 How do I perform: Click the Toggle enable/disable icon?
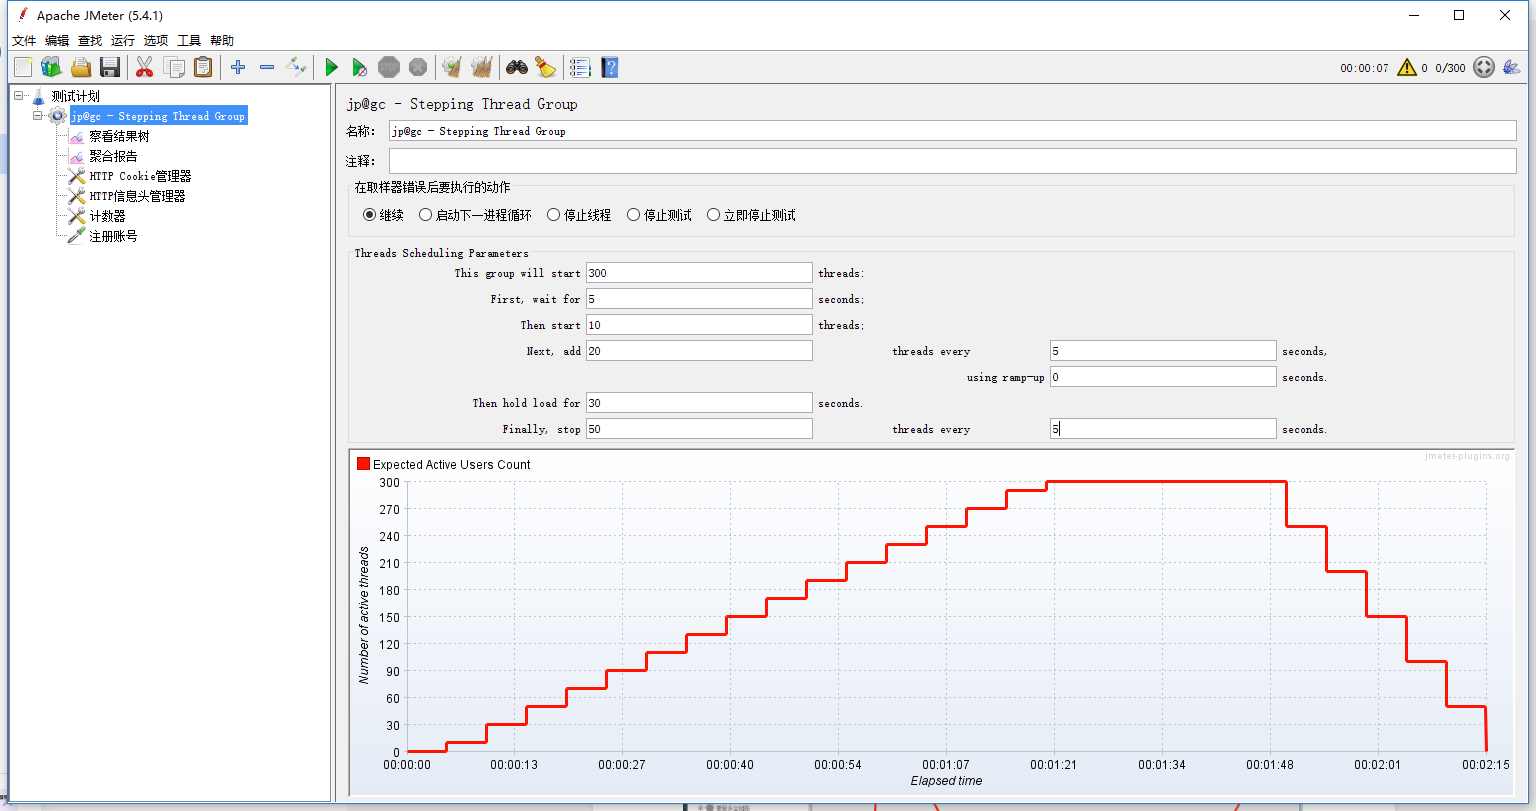tap(296, 67)
